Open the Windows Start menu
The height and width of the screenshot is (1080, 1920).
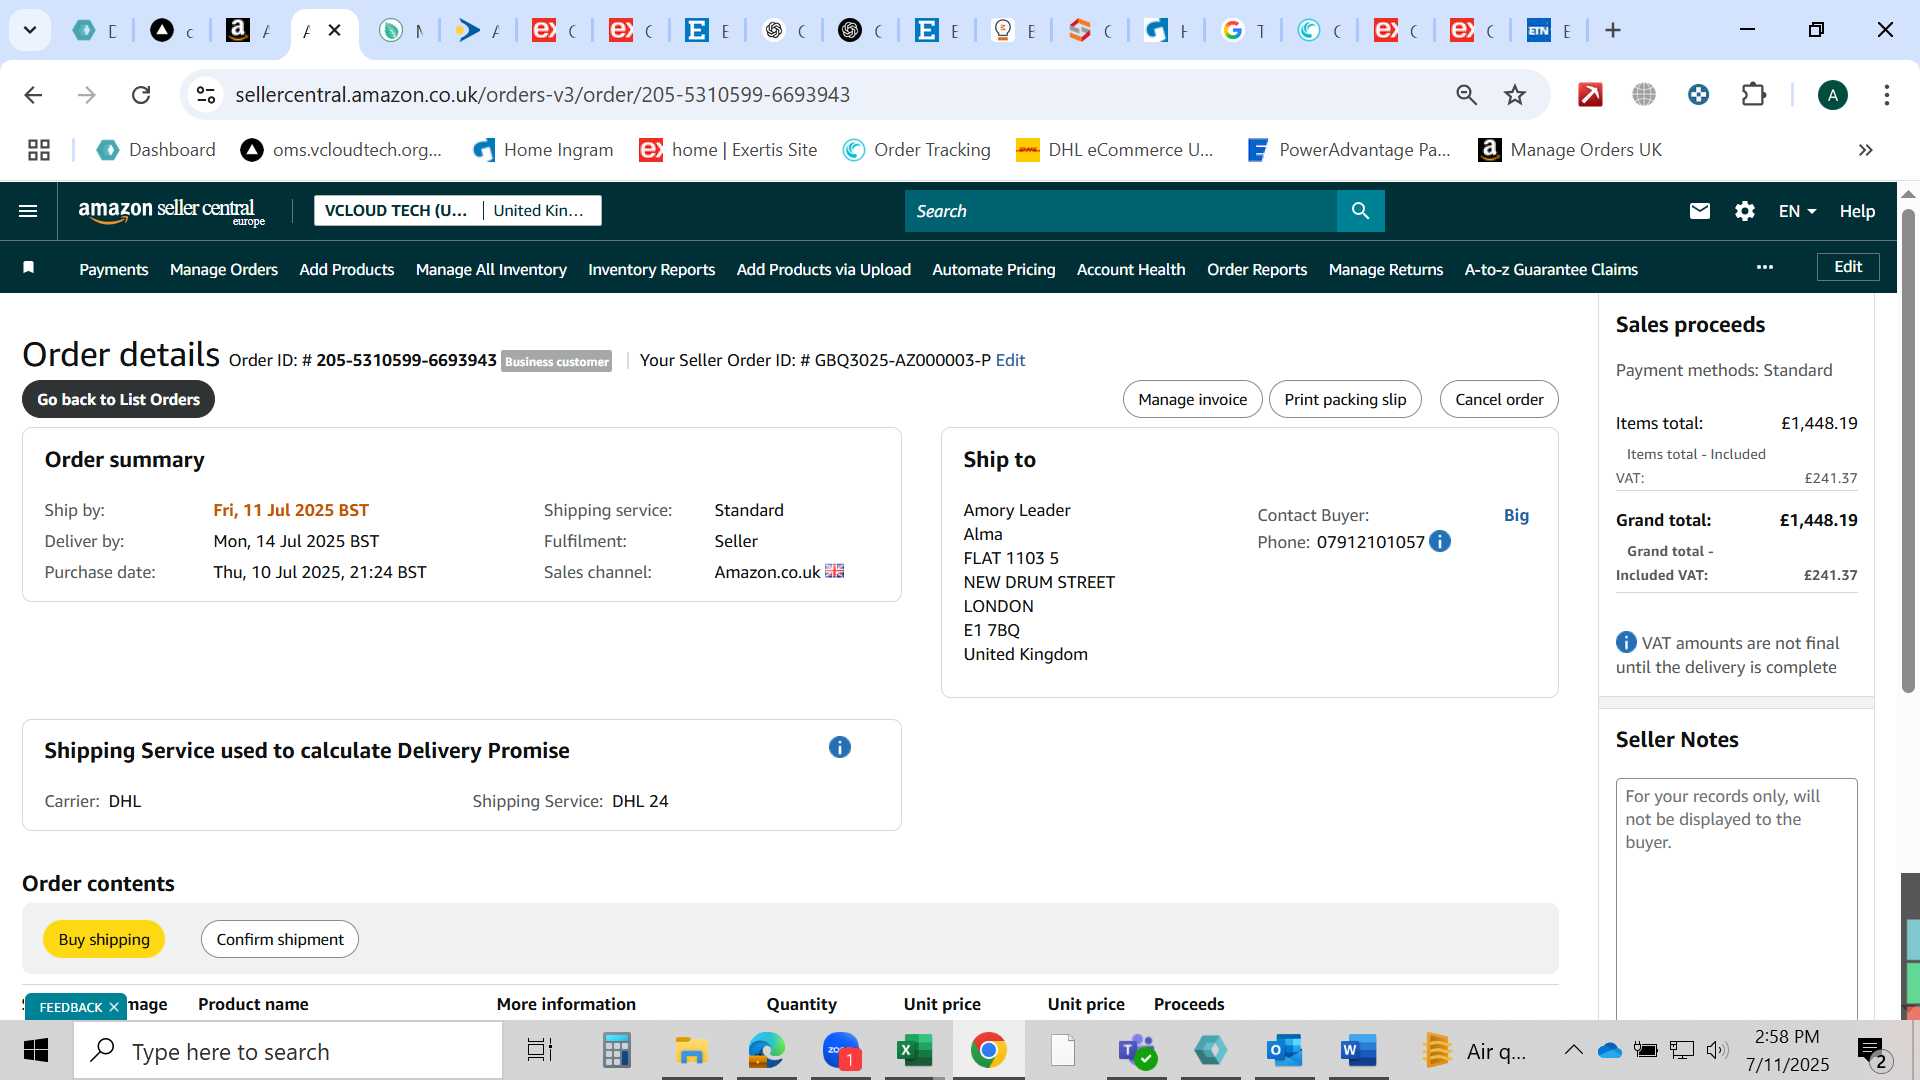coord(36,1051)
